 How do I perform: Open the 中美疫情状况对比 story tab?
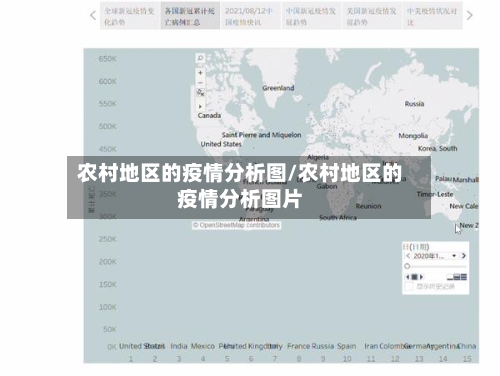[x=433, y=16]
